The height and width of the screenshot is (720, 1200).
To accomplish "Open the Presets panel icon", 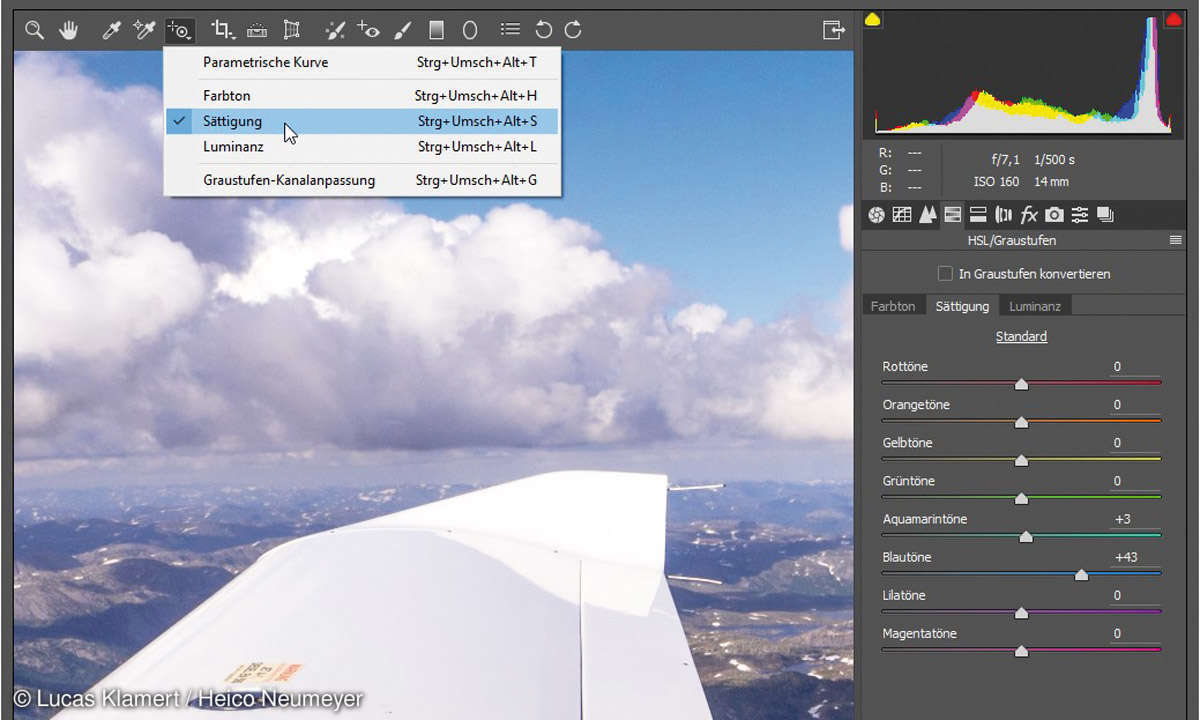I will tap(1080, 214).
